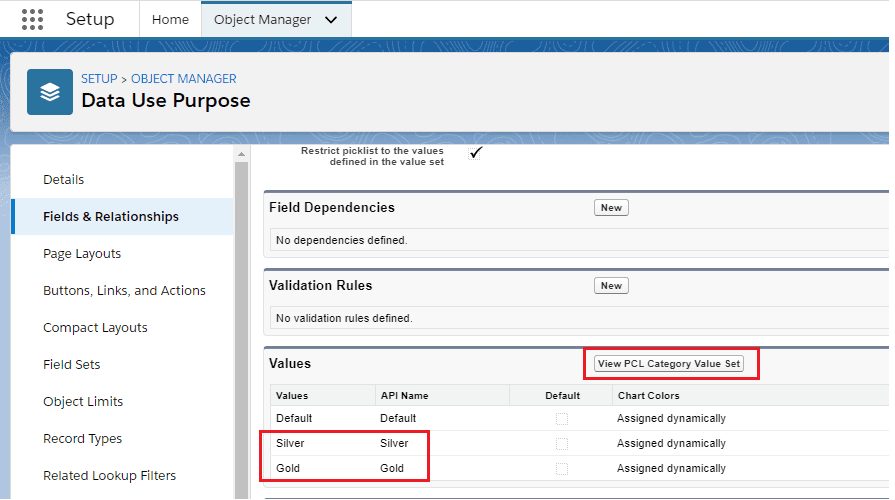Screen dimensions: 895x500
Task: Switch to the Home tab
Action: tap(169, 20)
